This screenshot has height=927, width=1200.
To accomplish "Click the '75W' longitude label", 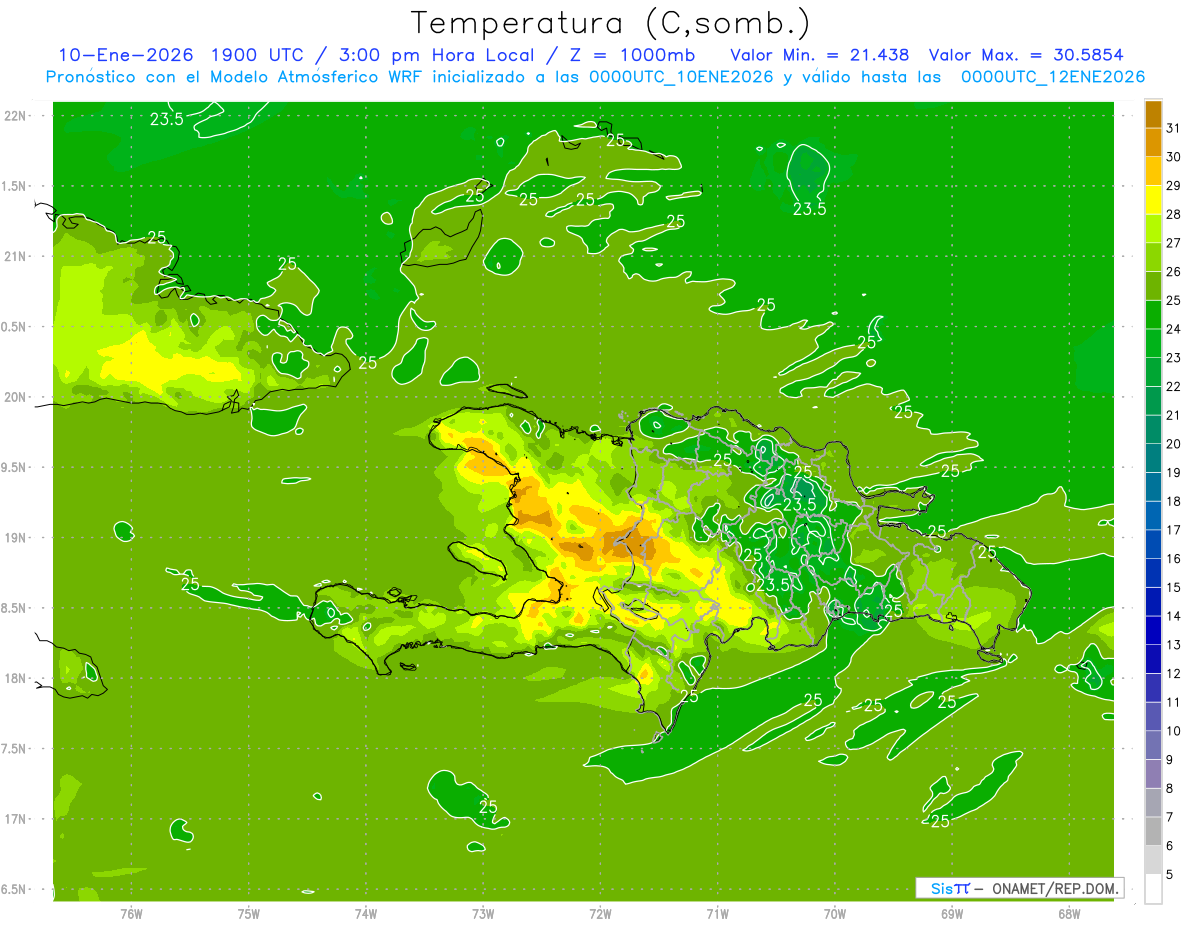I will pyautogui.click(x=249, y=914).
